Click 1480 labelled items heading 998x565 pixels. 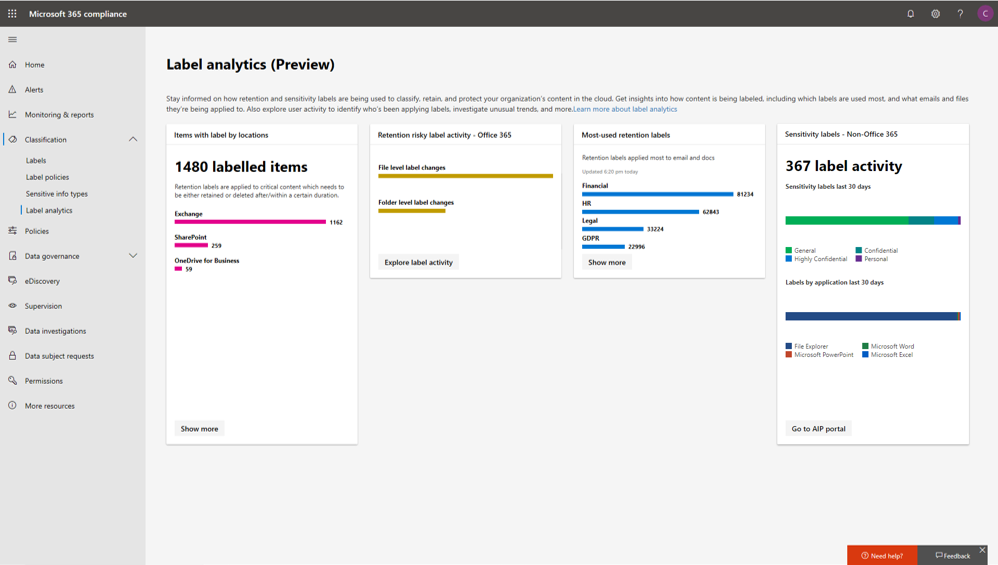tap(241, 167)
